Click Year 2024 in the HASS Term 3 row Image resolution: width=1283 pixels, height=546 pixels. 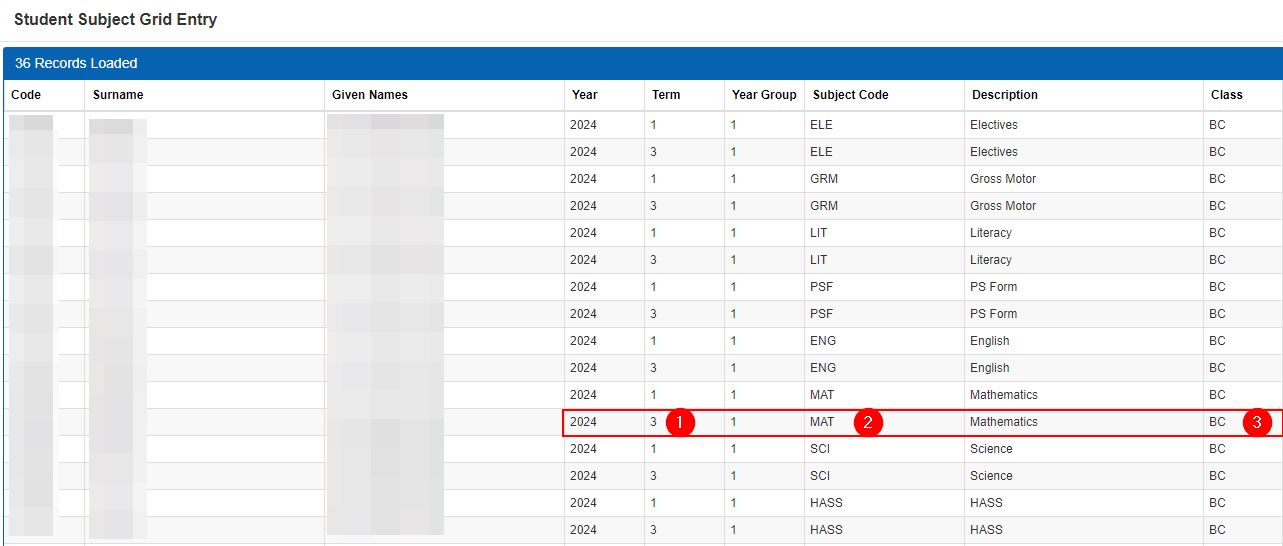click(583, 530)
